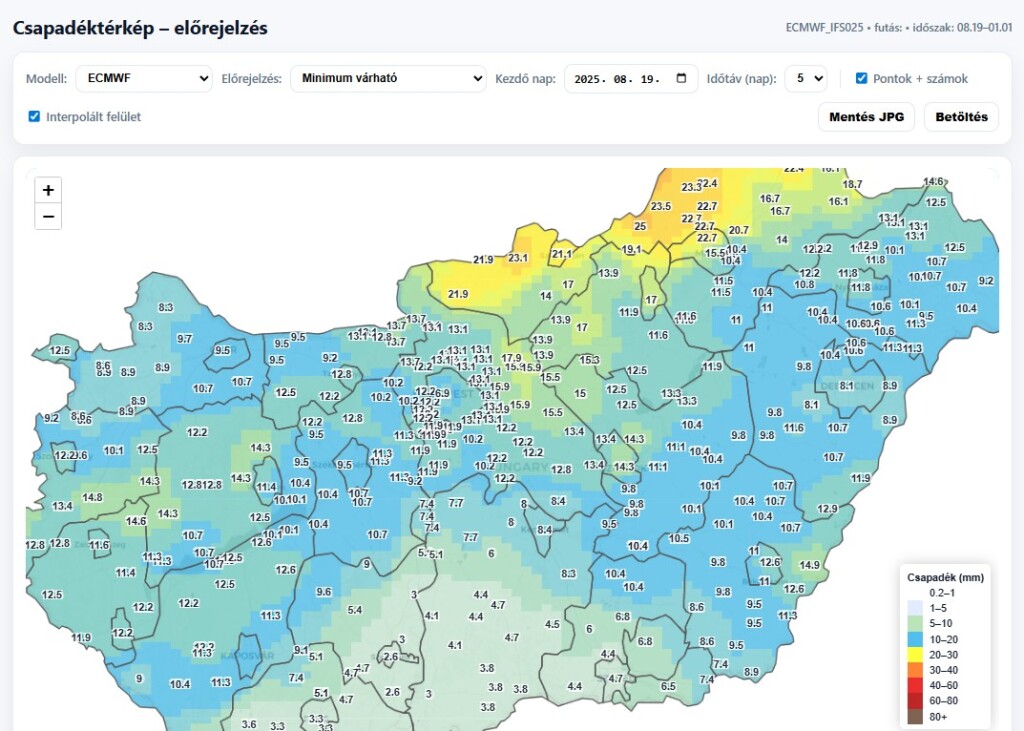Focus the Kezdő nap date field
Viewport: 1024px width, 731px height.
620,79
